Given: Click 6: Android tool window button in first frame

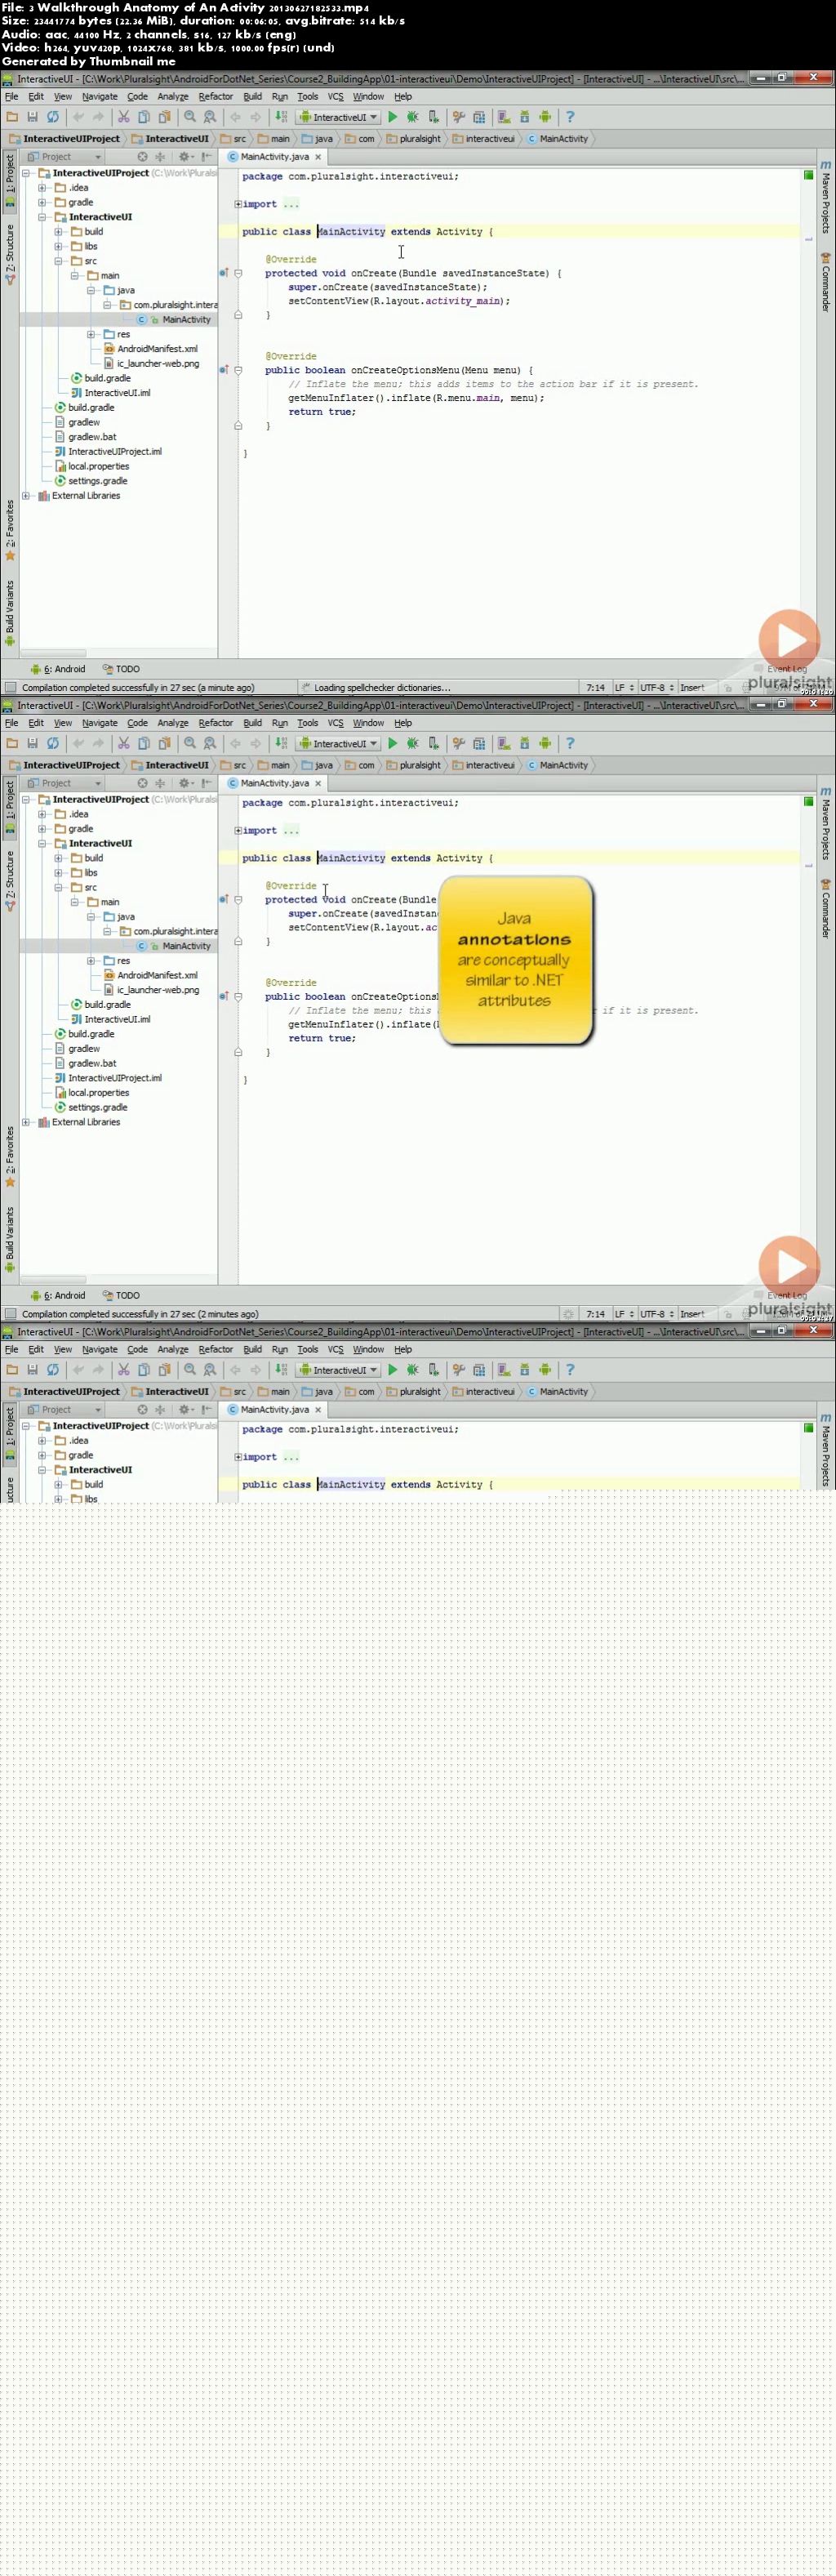Looking at the screenshot, I should (x=58, y=669).
